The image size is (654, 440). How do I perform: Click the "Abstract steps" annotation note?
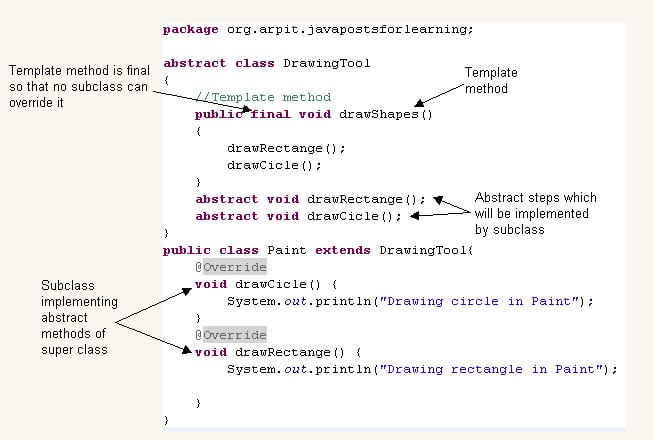[x=530, y=214]
